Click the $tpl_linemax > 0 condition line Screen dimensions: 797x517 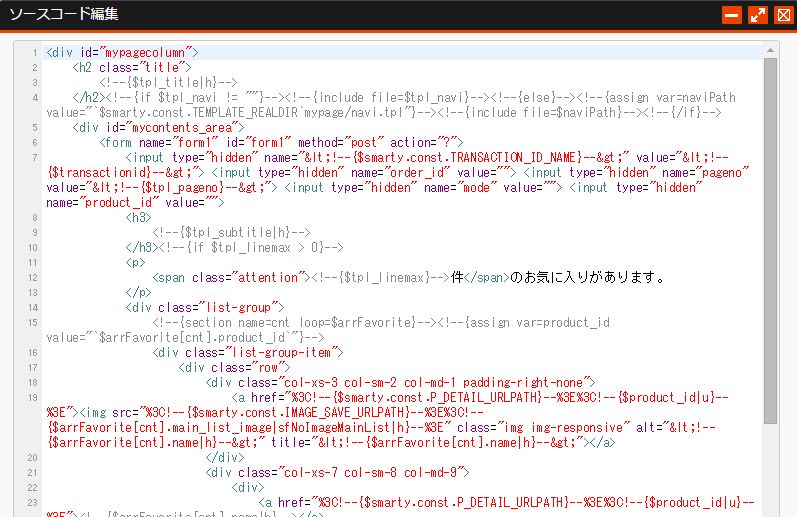pos(251,248)
